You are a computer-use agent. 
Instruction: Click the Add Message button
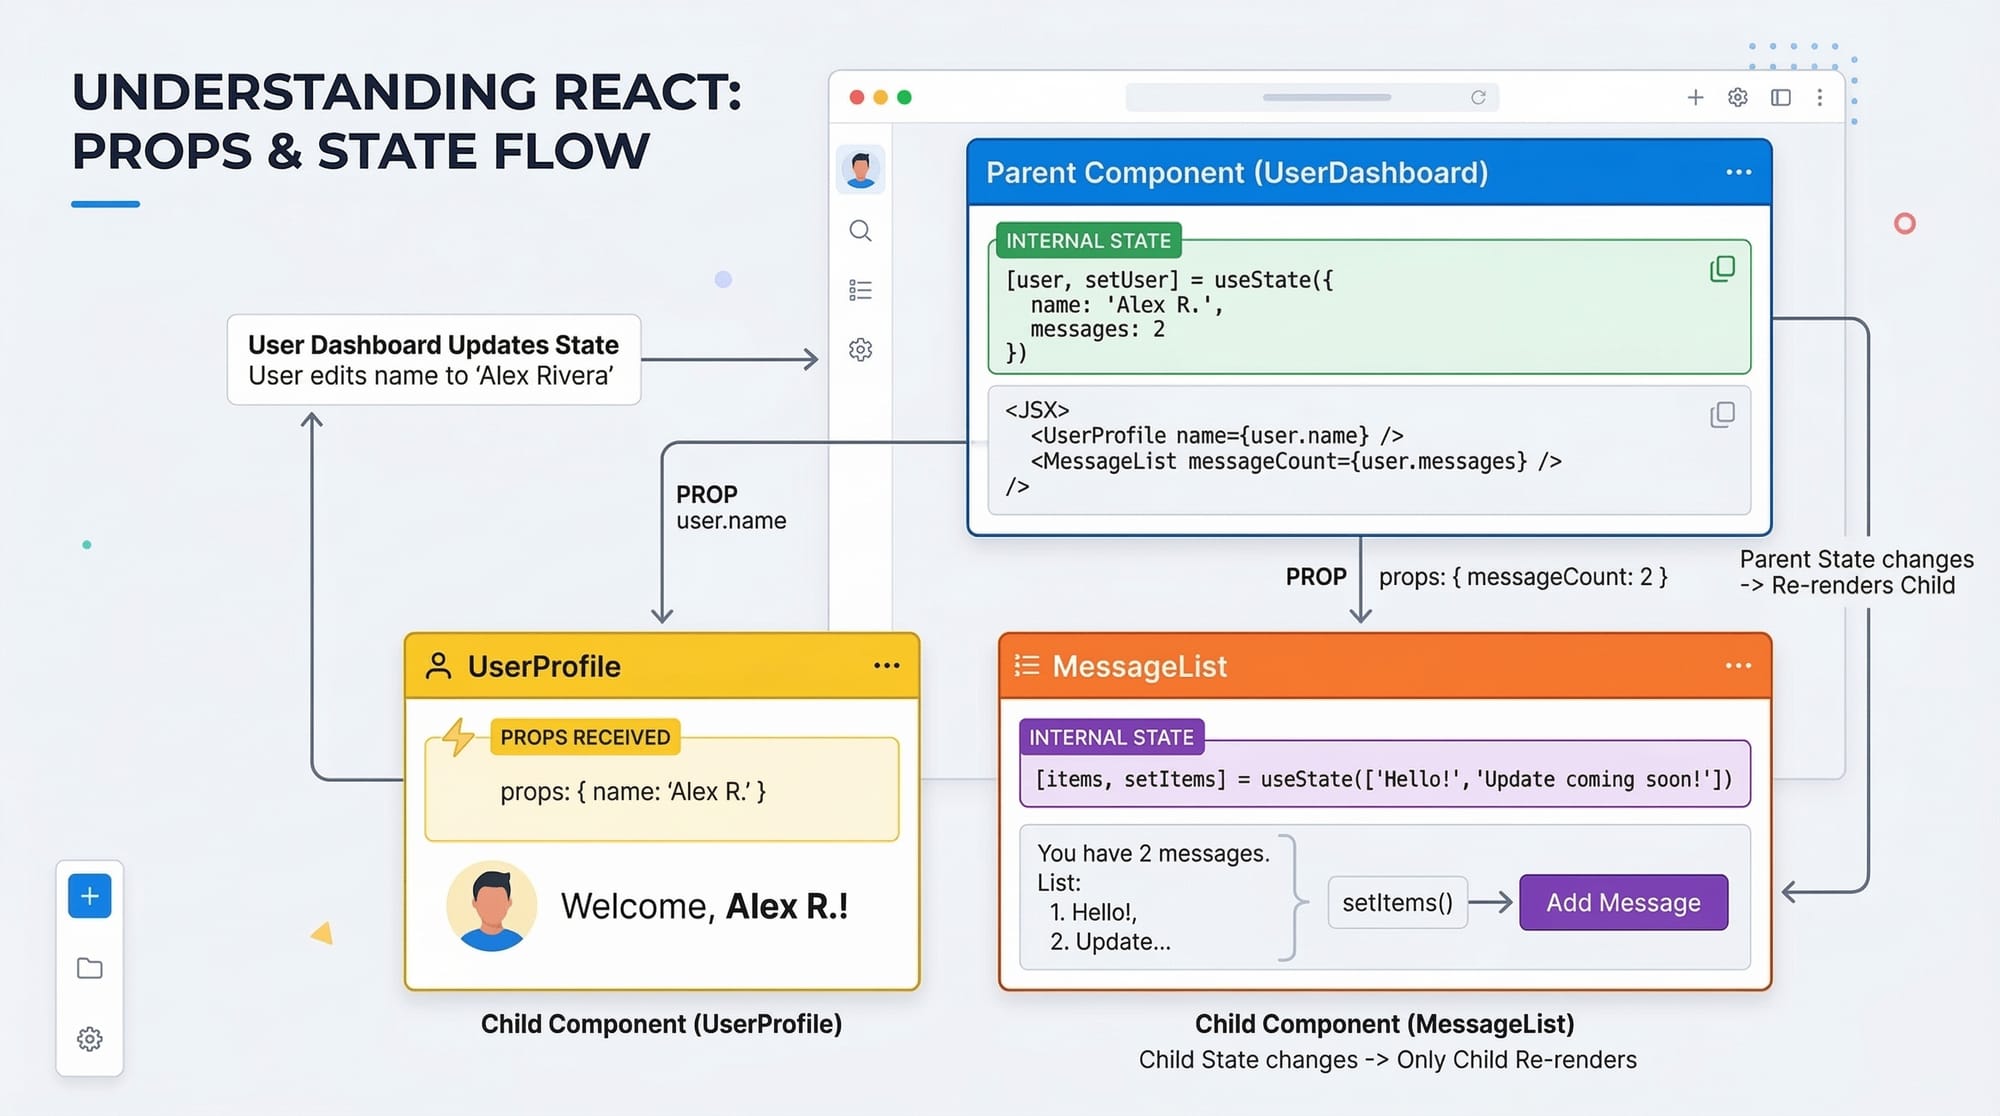coord(1622,902)
